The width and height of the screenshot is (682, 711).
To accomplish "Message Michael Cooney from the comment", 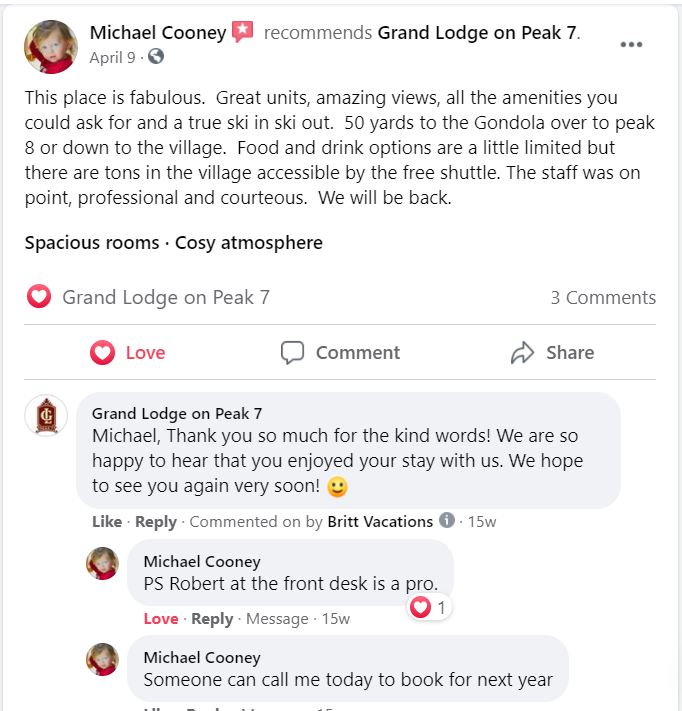I will [277, 619].
